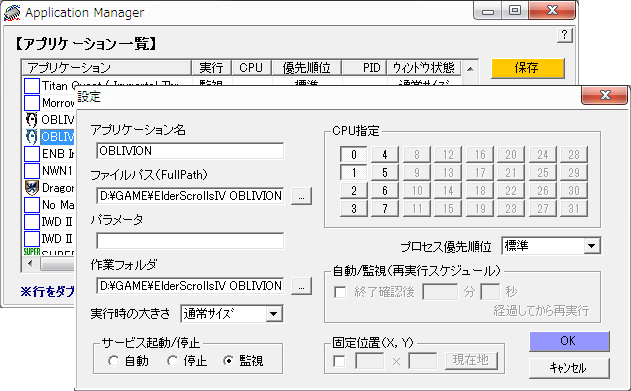Click the 秒 seconds input field
Image resolution: width=631 pixels, height=391 pixels.
point(491,292)
